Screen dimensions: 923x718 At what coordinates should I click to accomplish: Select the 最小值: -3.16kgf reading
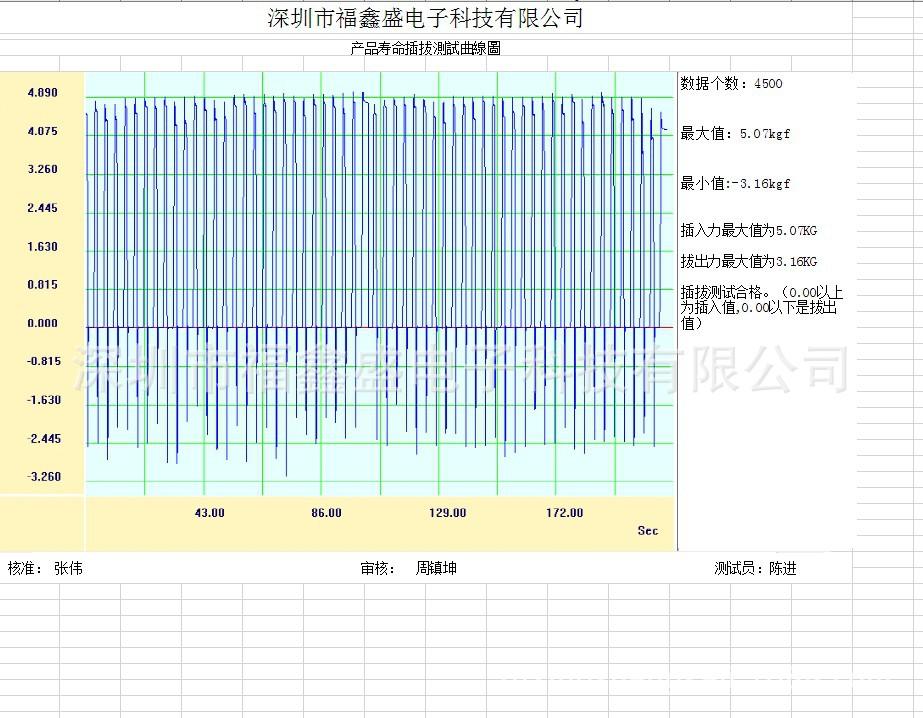(x=735, y=184)
